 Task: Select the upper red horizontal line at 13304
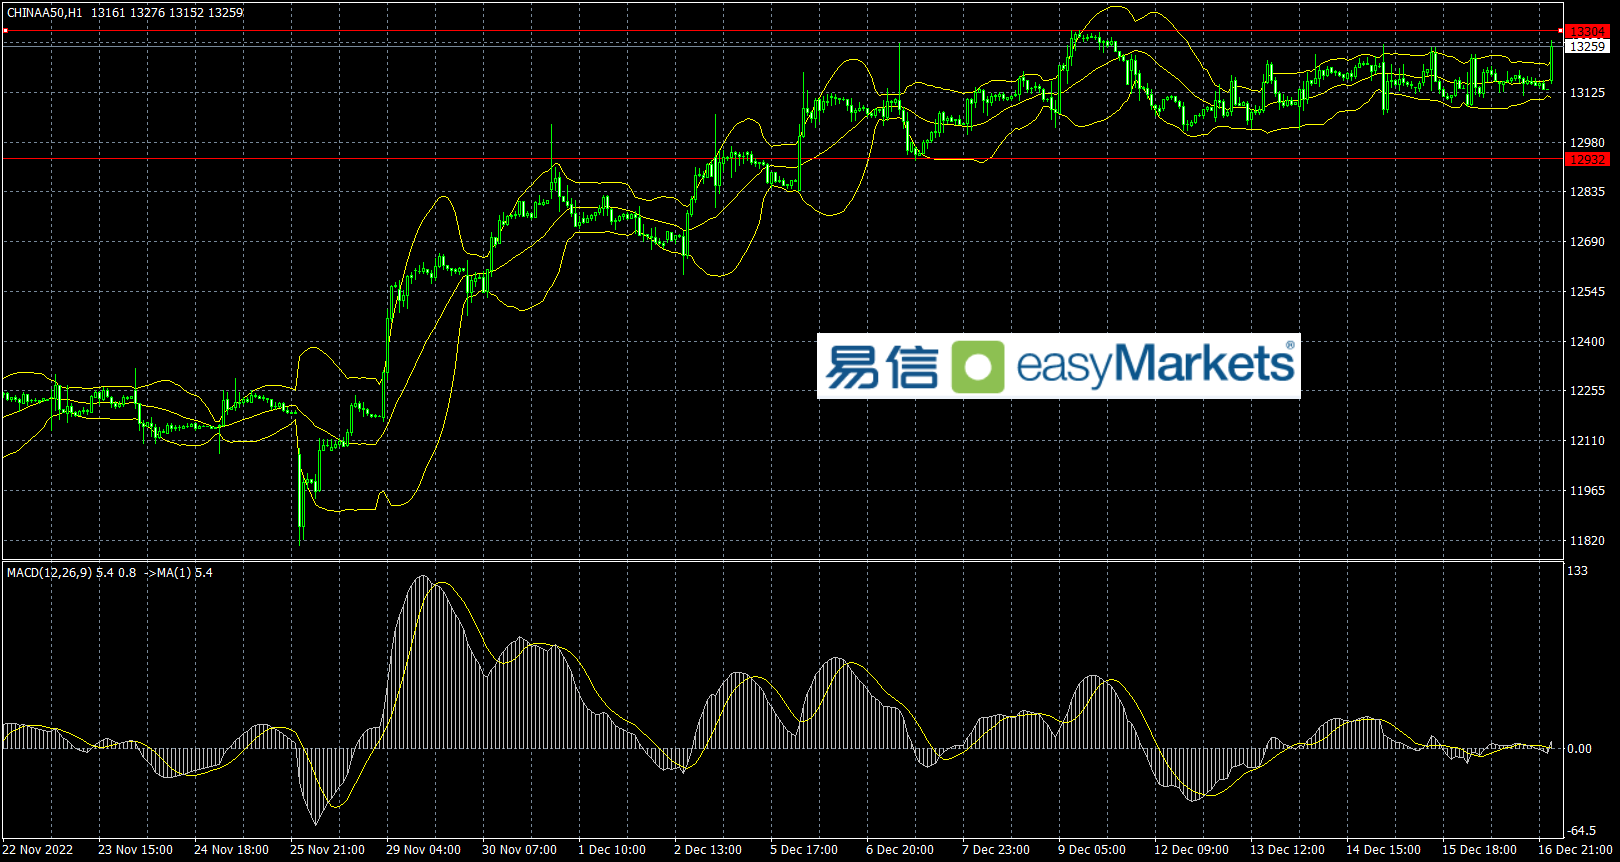782,32
